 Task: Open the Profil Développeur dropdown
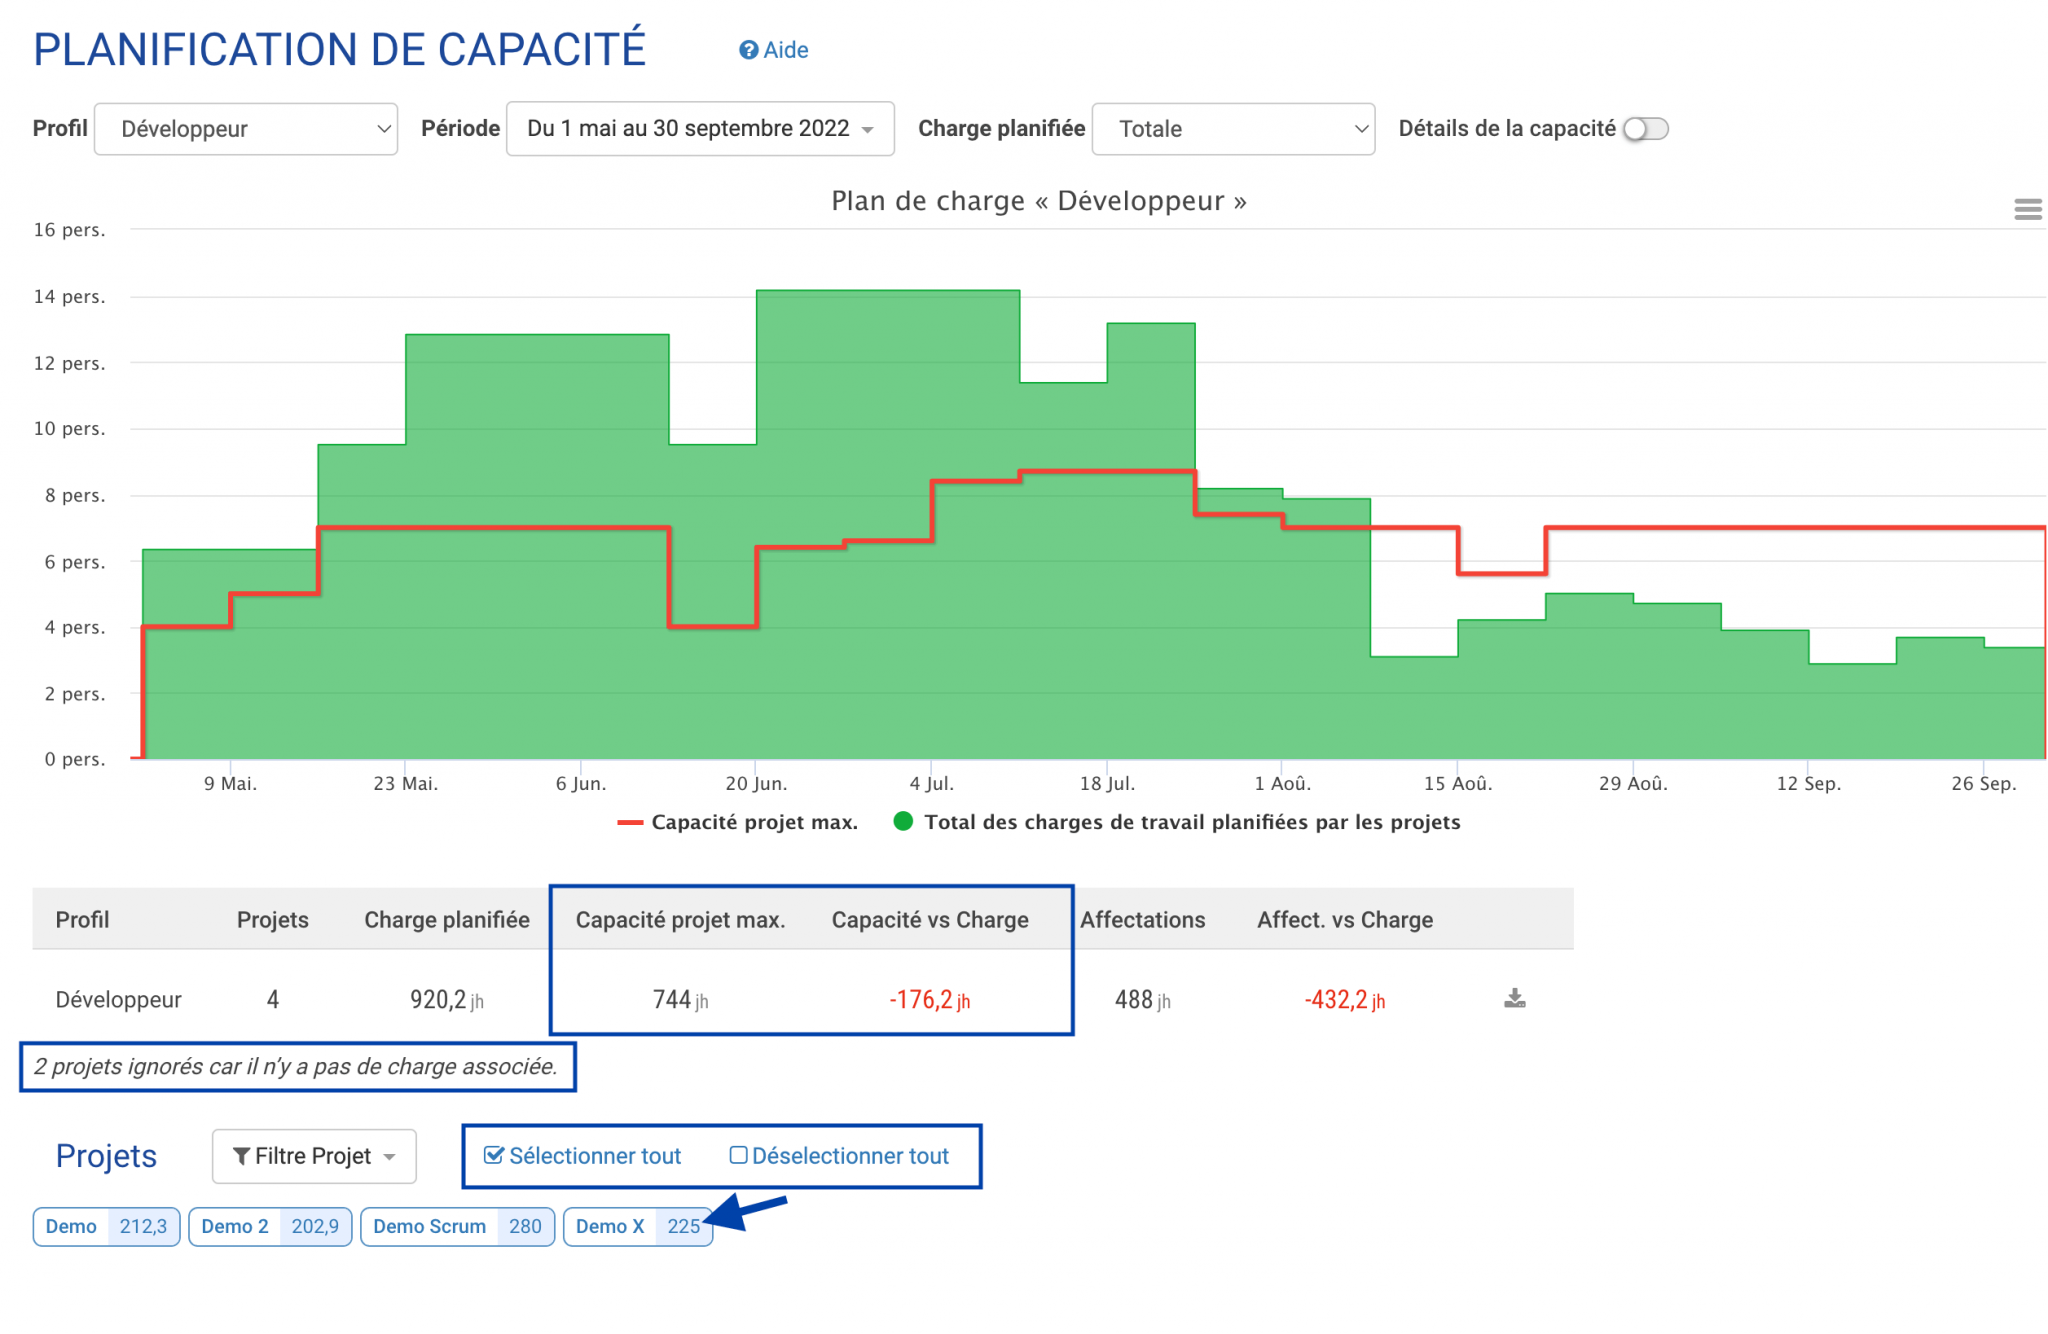pyautogui.click(x=246, y=129)
